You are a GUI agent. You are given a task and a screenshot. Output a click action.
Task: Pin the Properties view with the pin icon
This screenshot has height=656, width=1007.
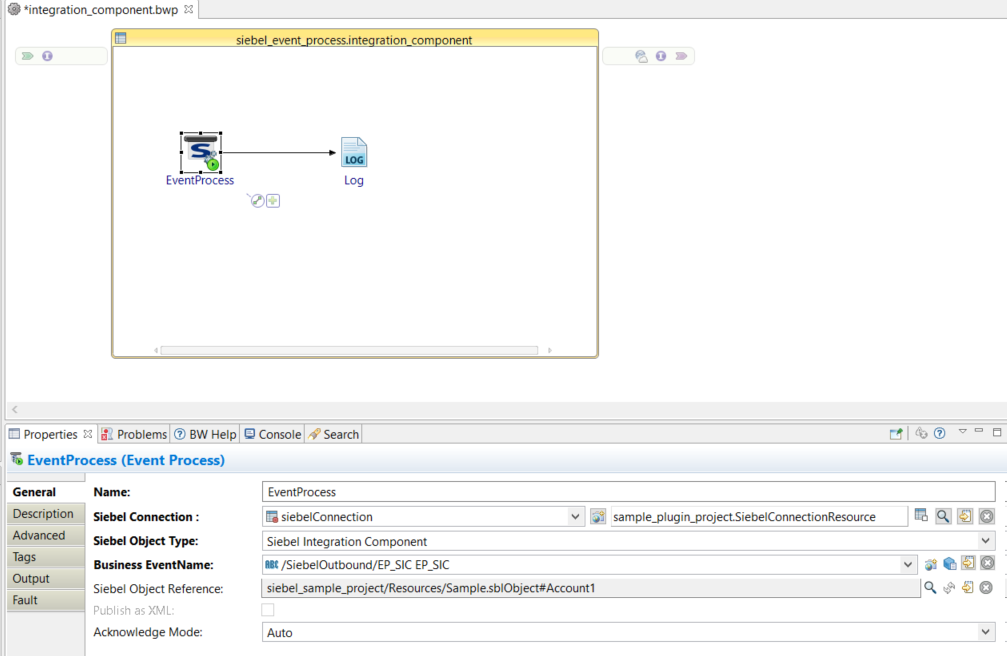point(896,434)
